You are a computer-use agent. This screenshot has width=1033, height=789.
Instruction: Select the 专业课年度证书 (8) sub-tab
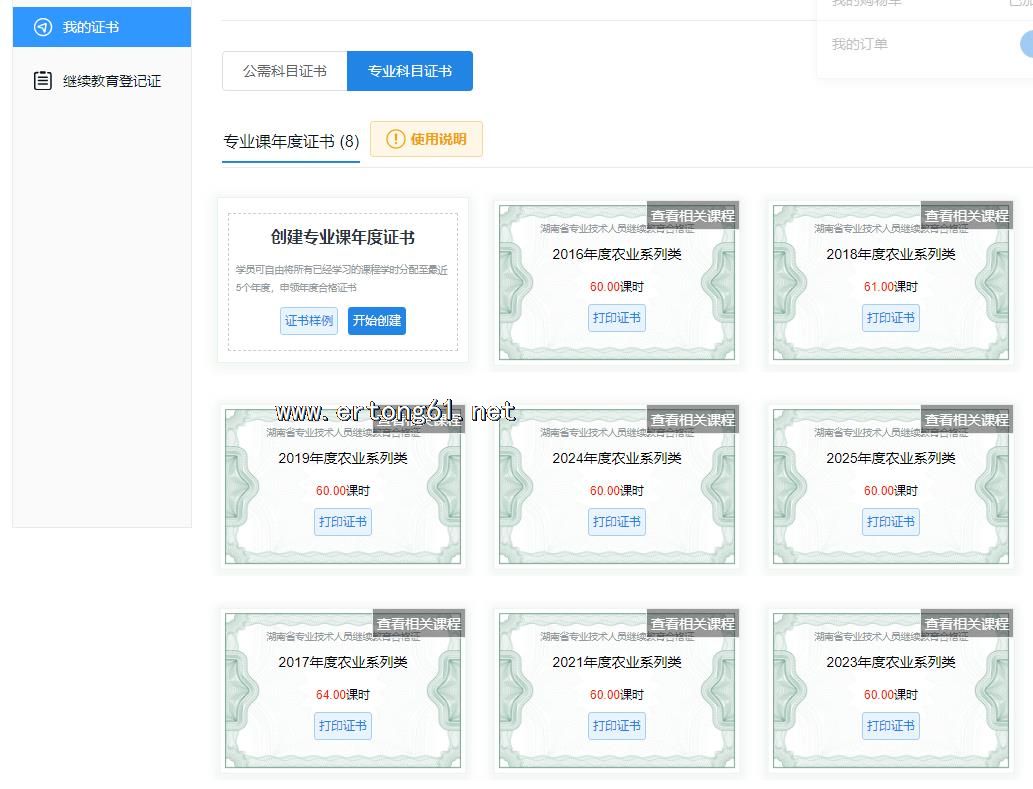291,142
